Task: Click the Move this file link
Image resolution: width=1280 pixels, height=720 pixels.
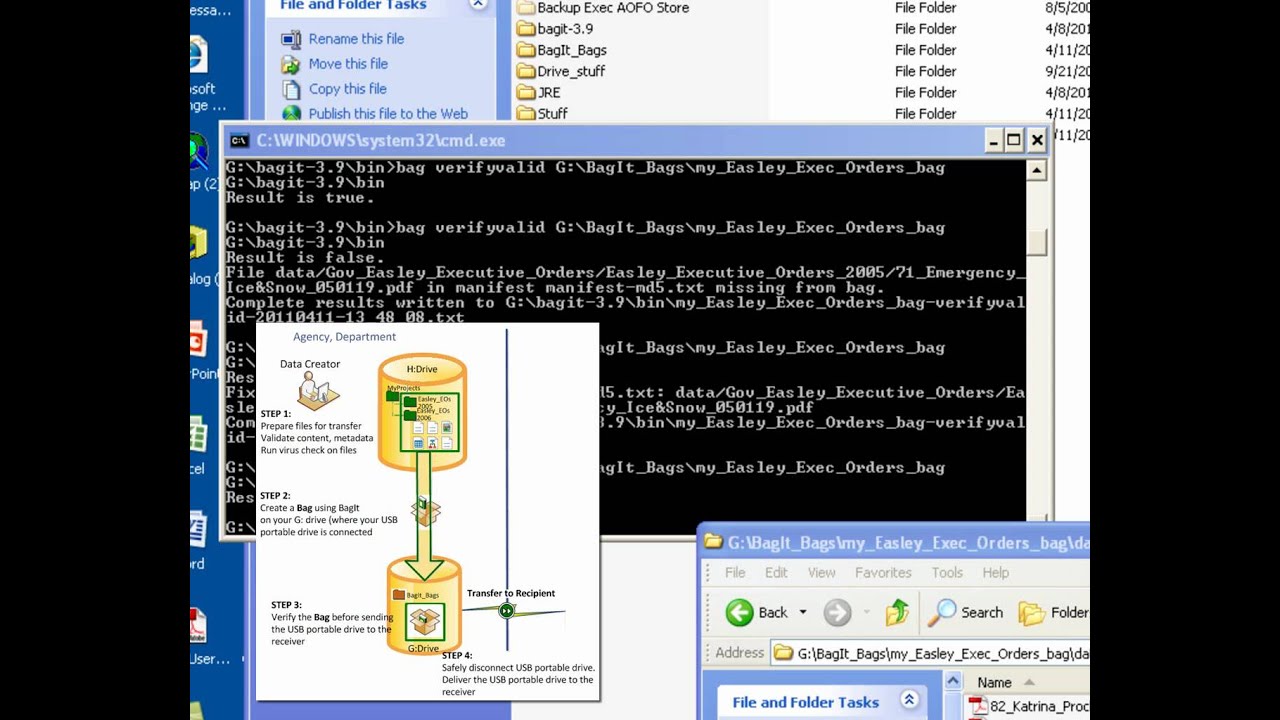Action: (x=348, y=64)
